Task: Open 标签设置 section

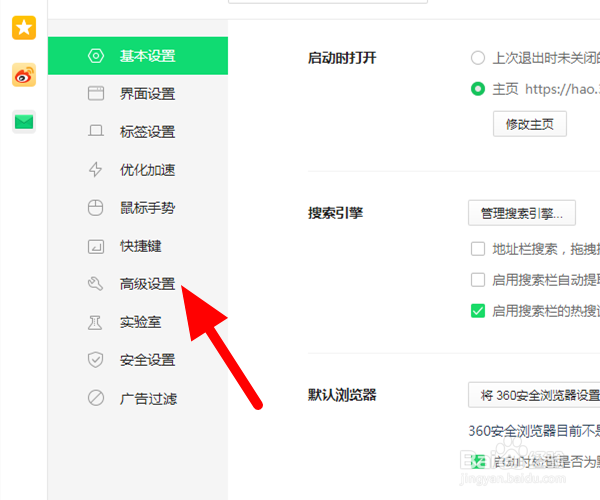Action: [138, 132]
